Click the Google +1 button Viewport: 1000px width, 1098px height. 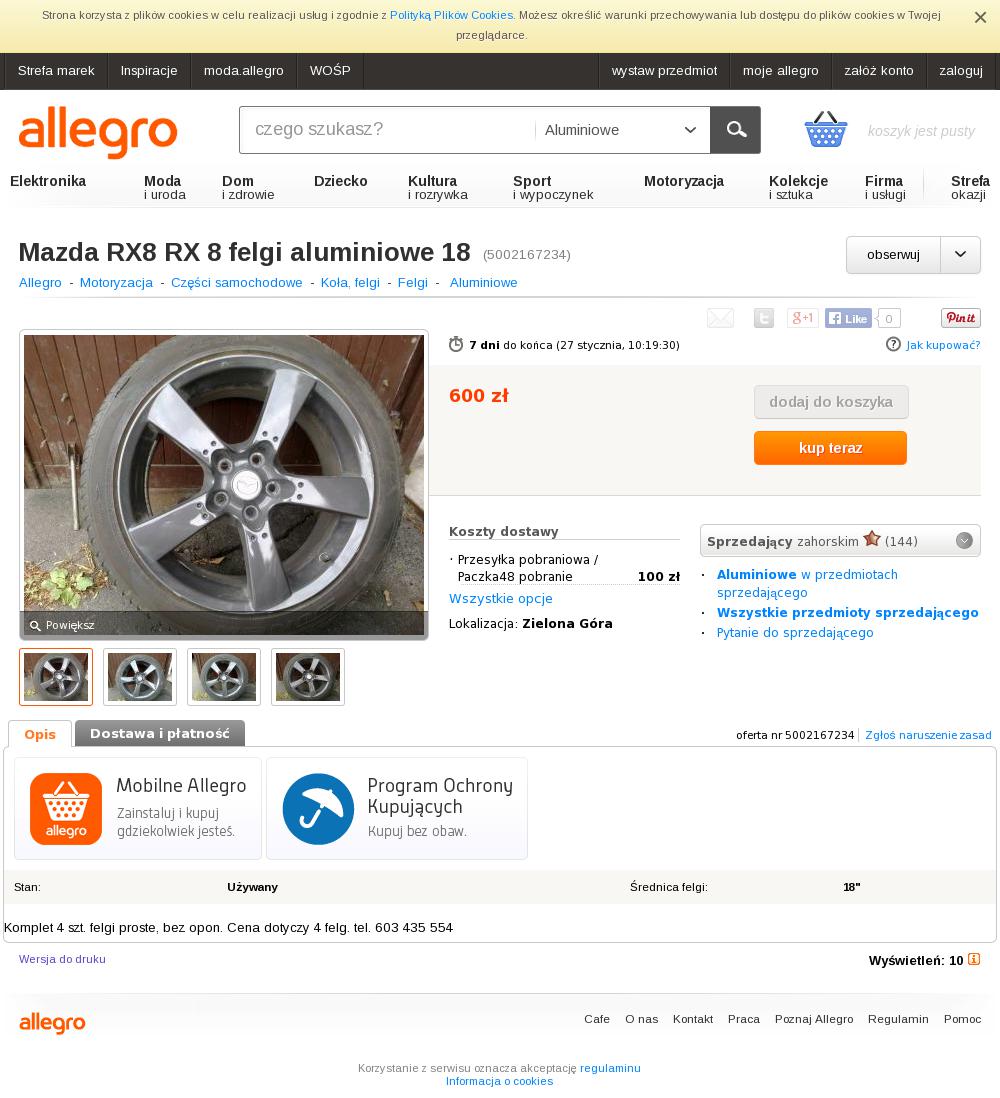click(x=803, y=318)
